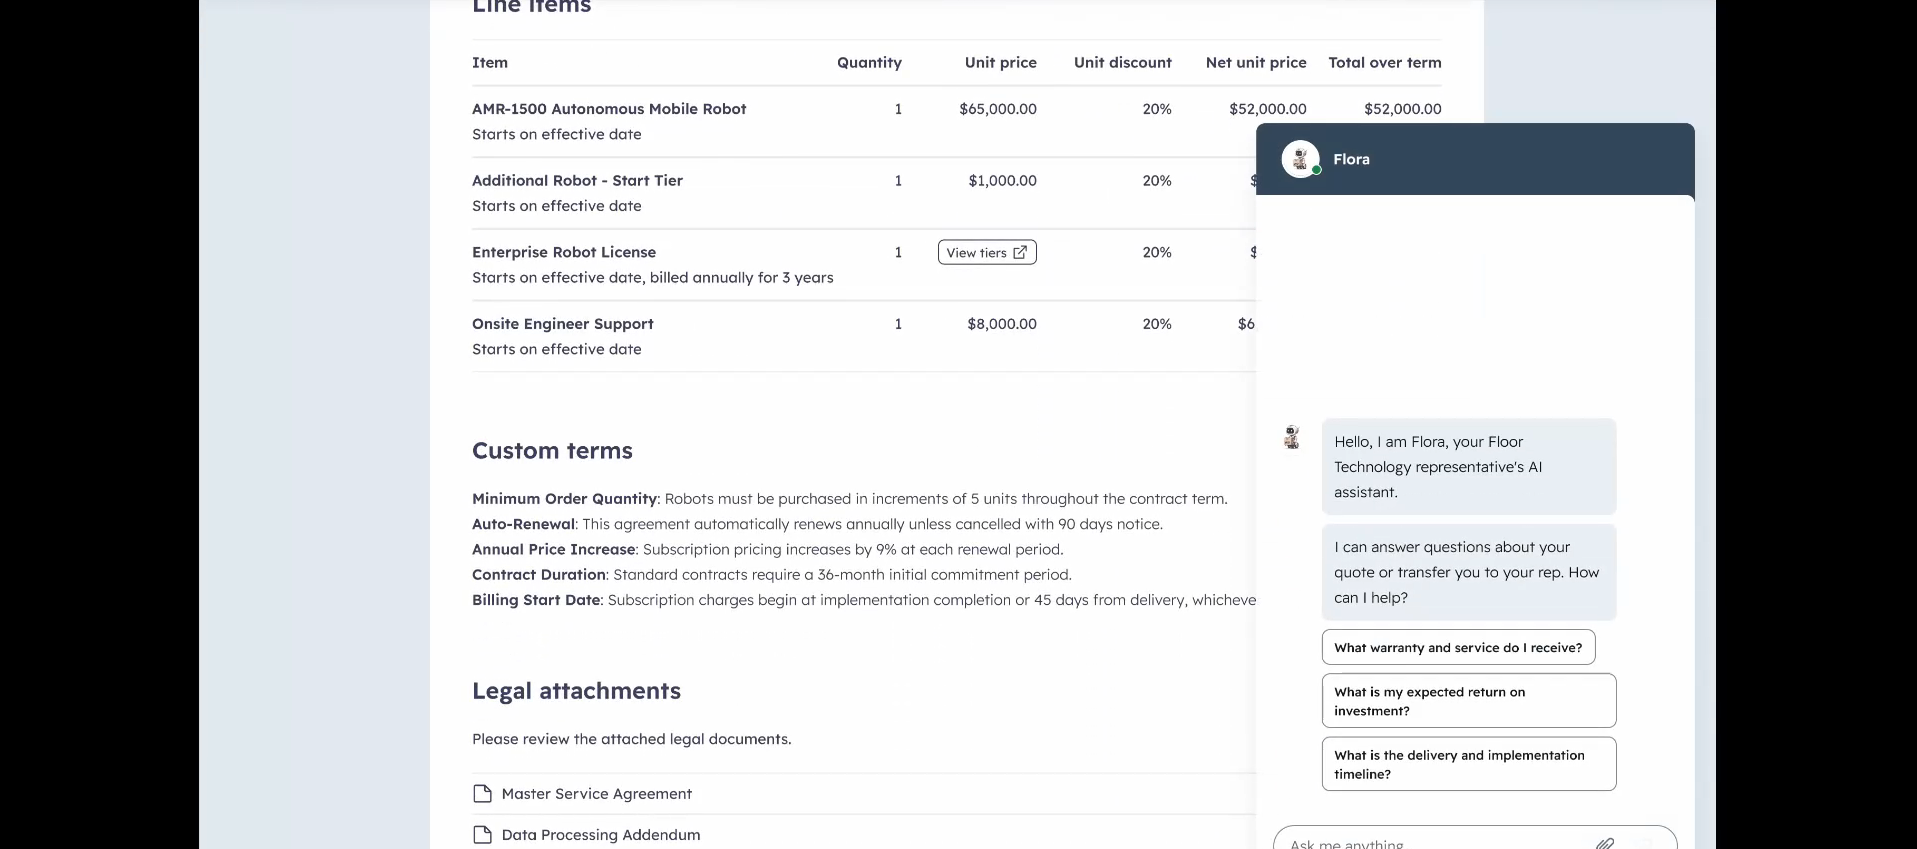
Task: Click the Onsite Engineer Support line item
Action: point(562,324)
